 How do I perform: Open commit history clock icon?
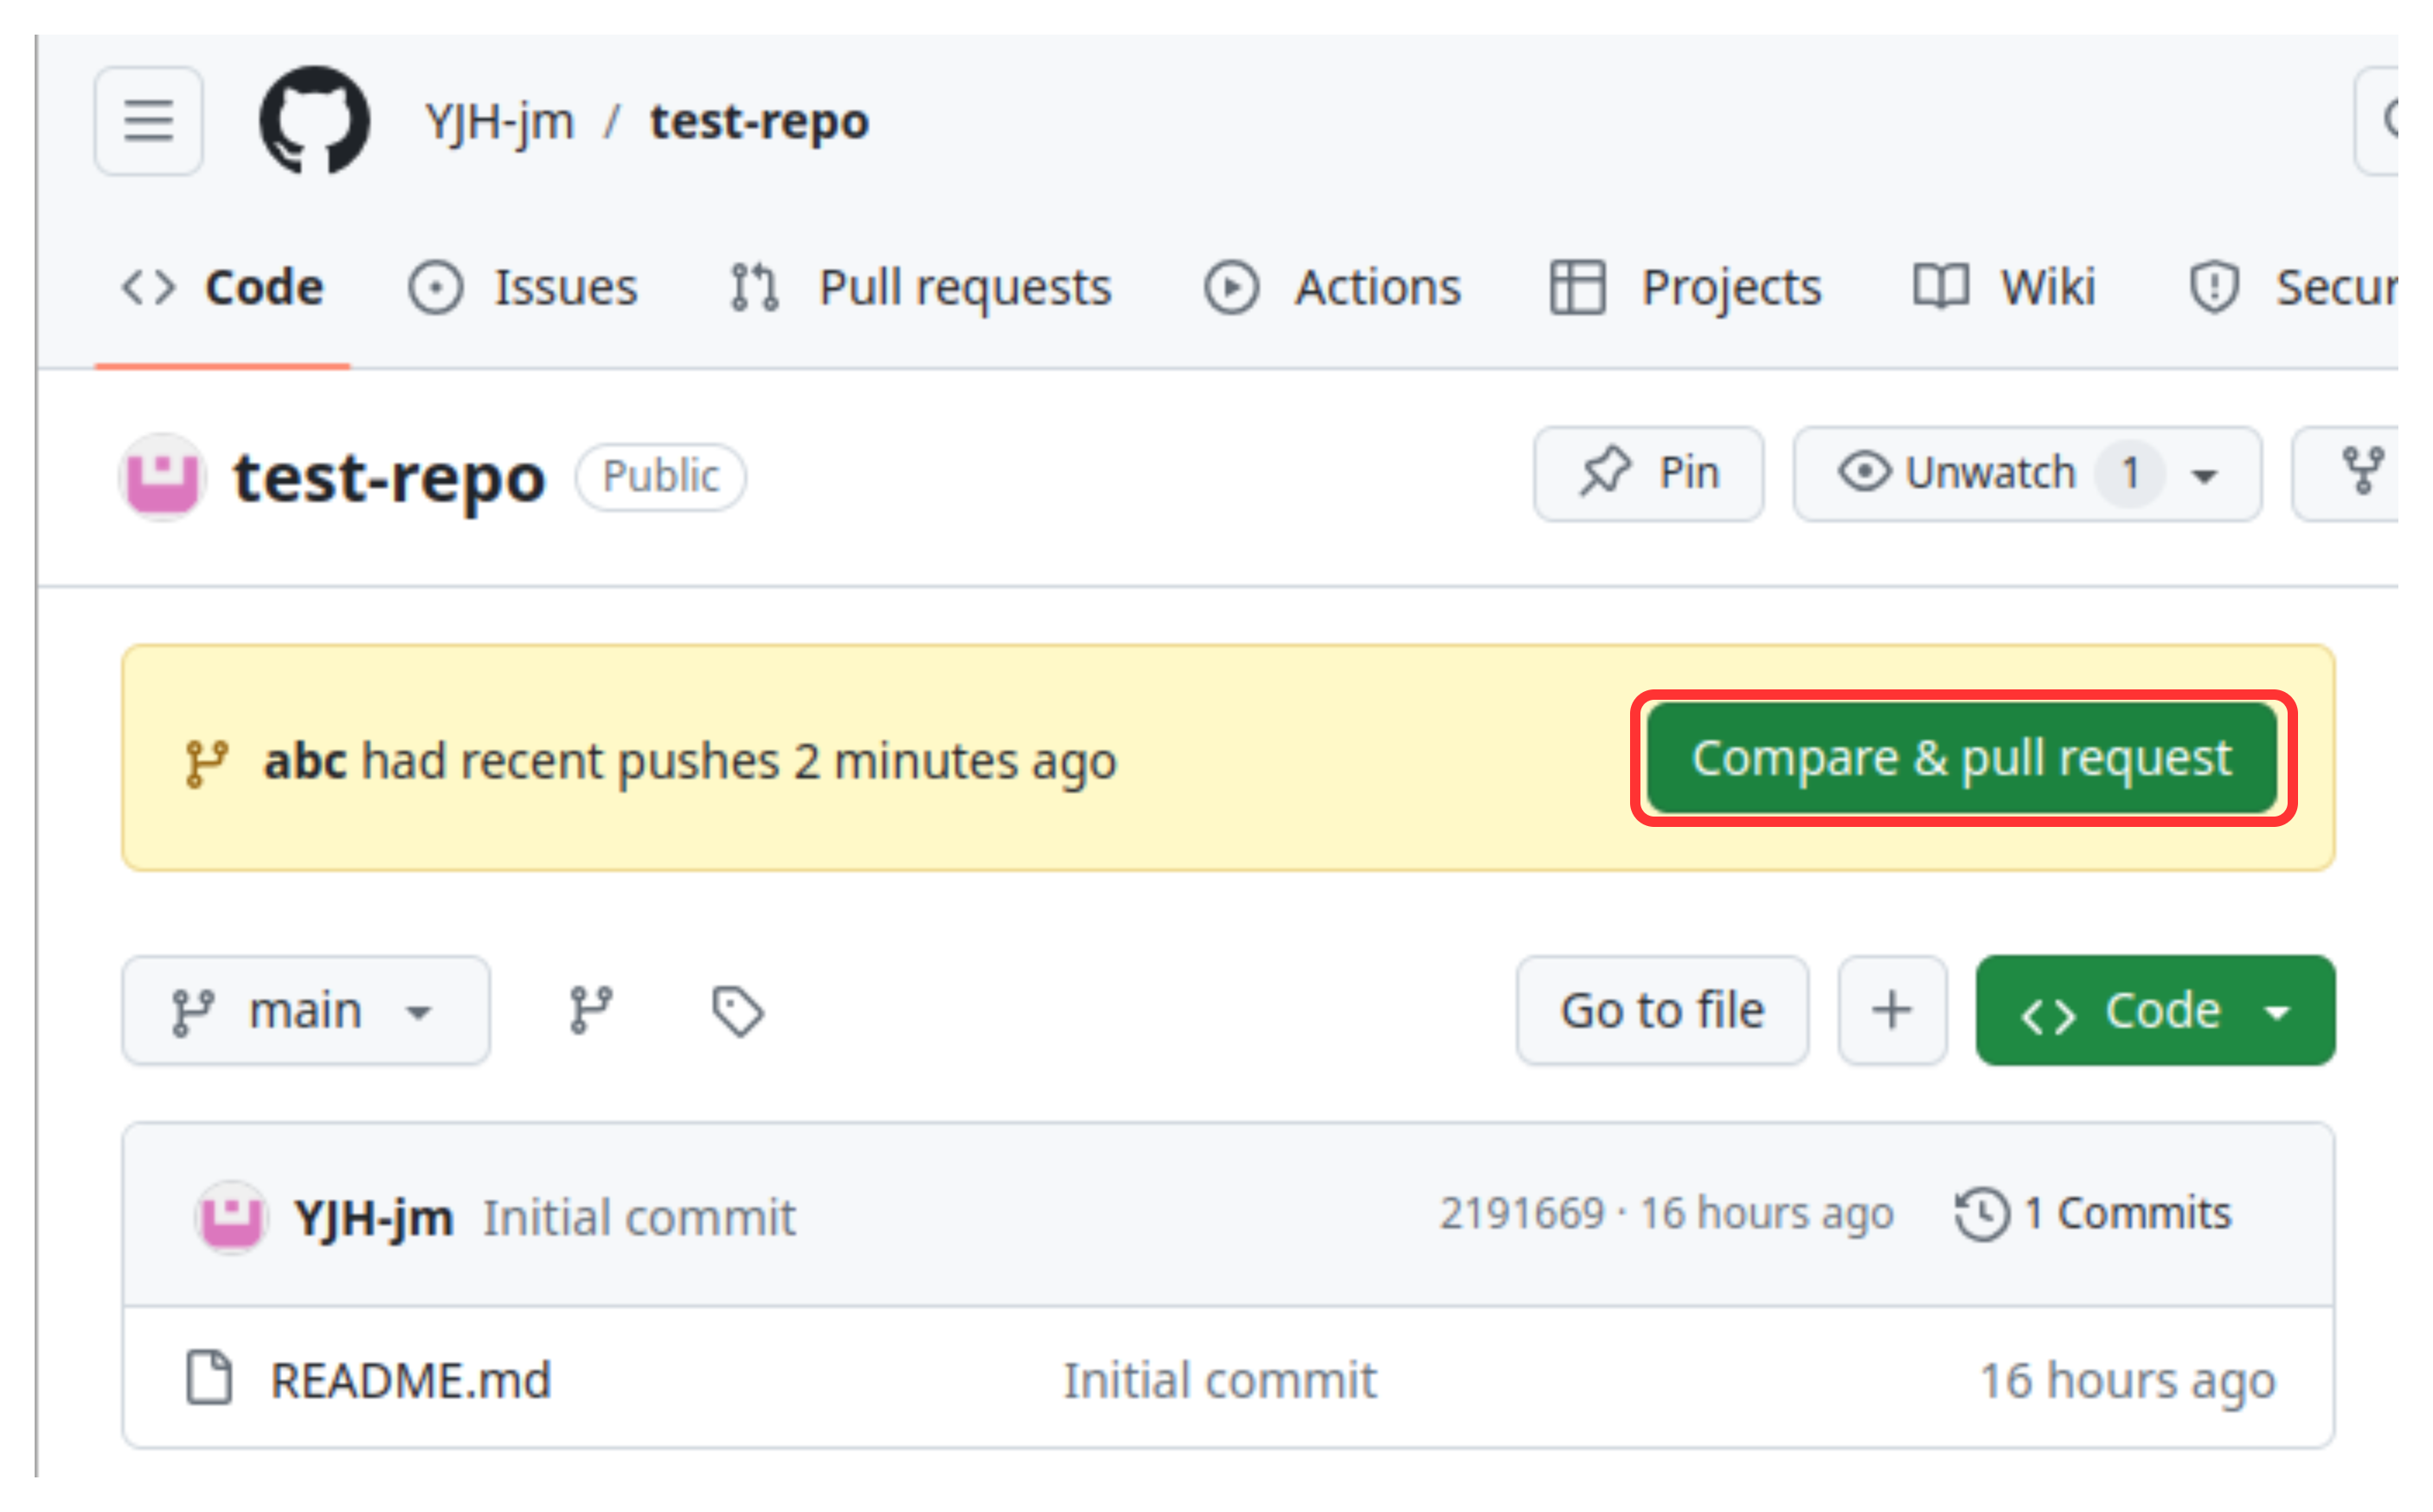point(1981,1214)
